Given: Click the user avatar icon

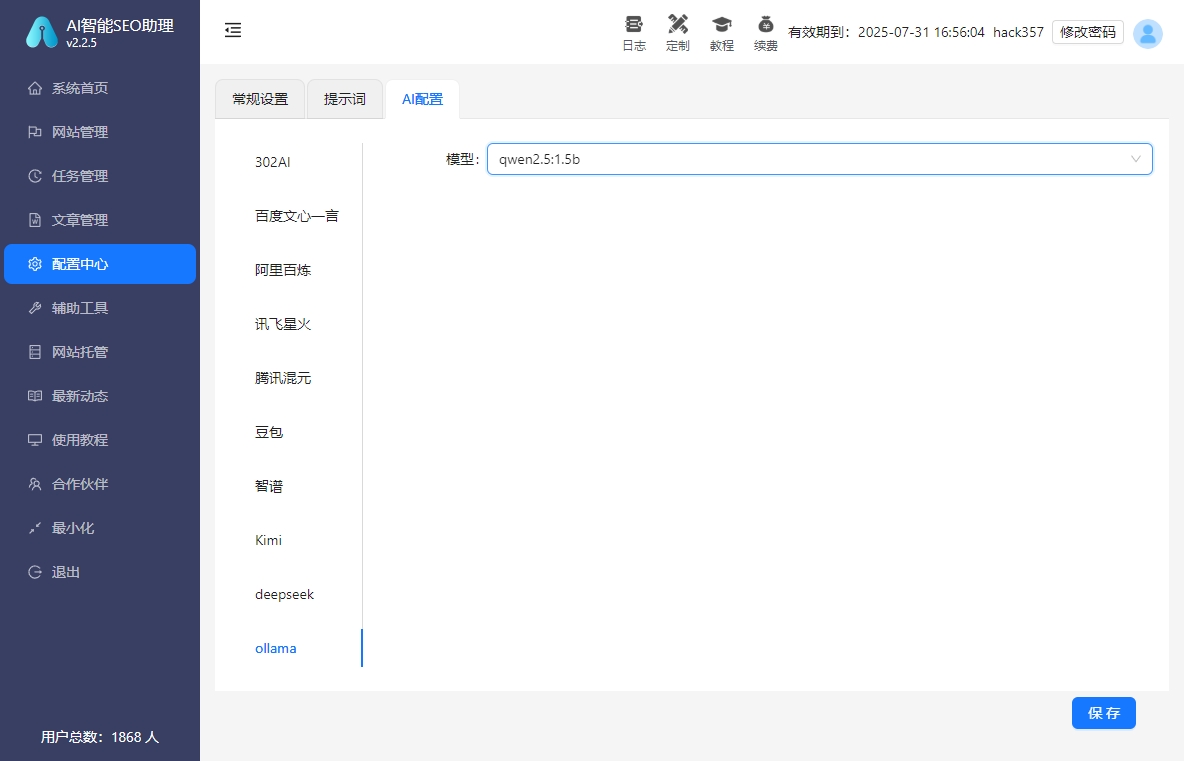Looking at the screenshot, I should 1148,33.
